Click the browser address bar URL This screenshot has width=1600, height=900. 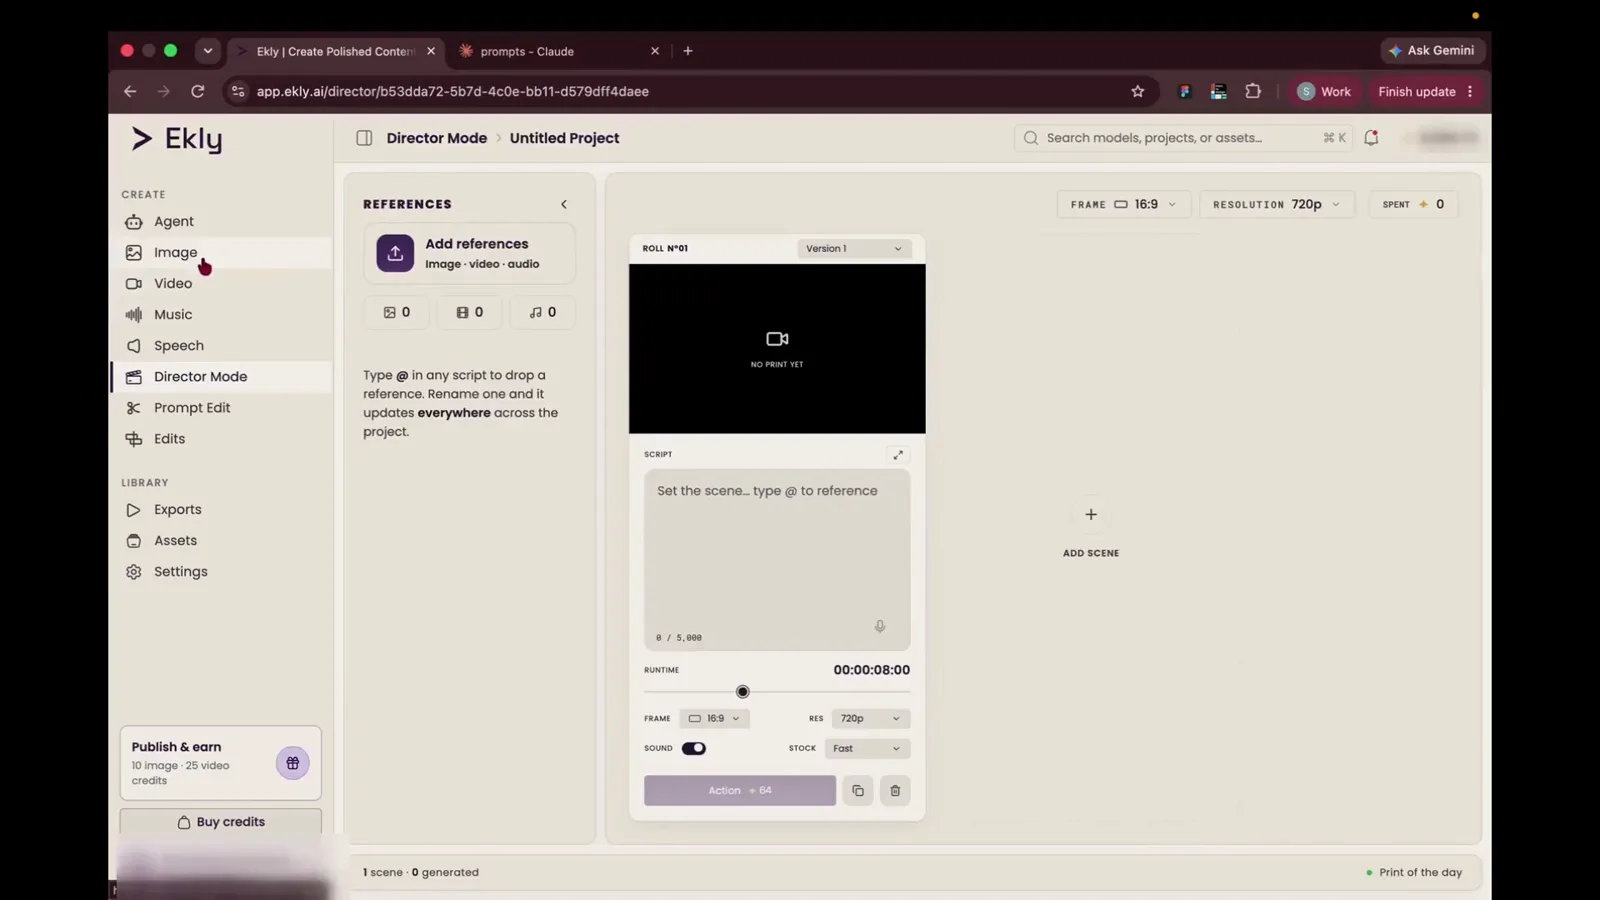pyautogui.click(x=452, y=91)
